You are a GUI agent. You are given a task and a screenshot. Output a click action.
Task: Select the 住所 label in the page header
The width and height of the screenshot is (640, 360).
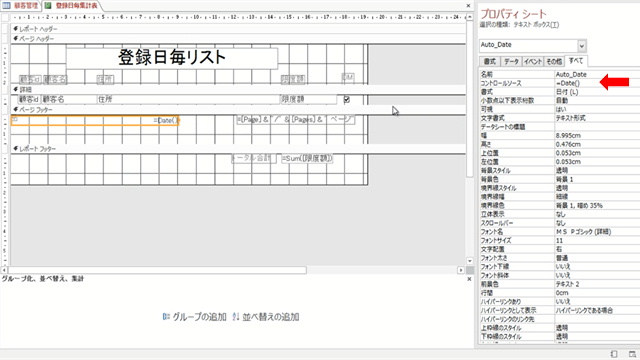coord(105,79)
